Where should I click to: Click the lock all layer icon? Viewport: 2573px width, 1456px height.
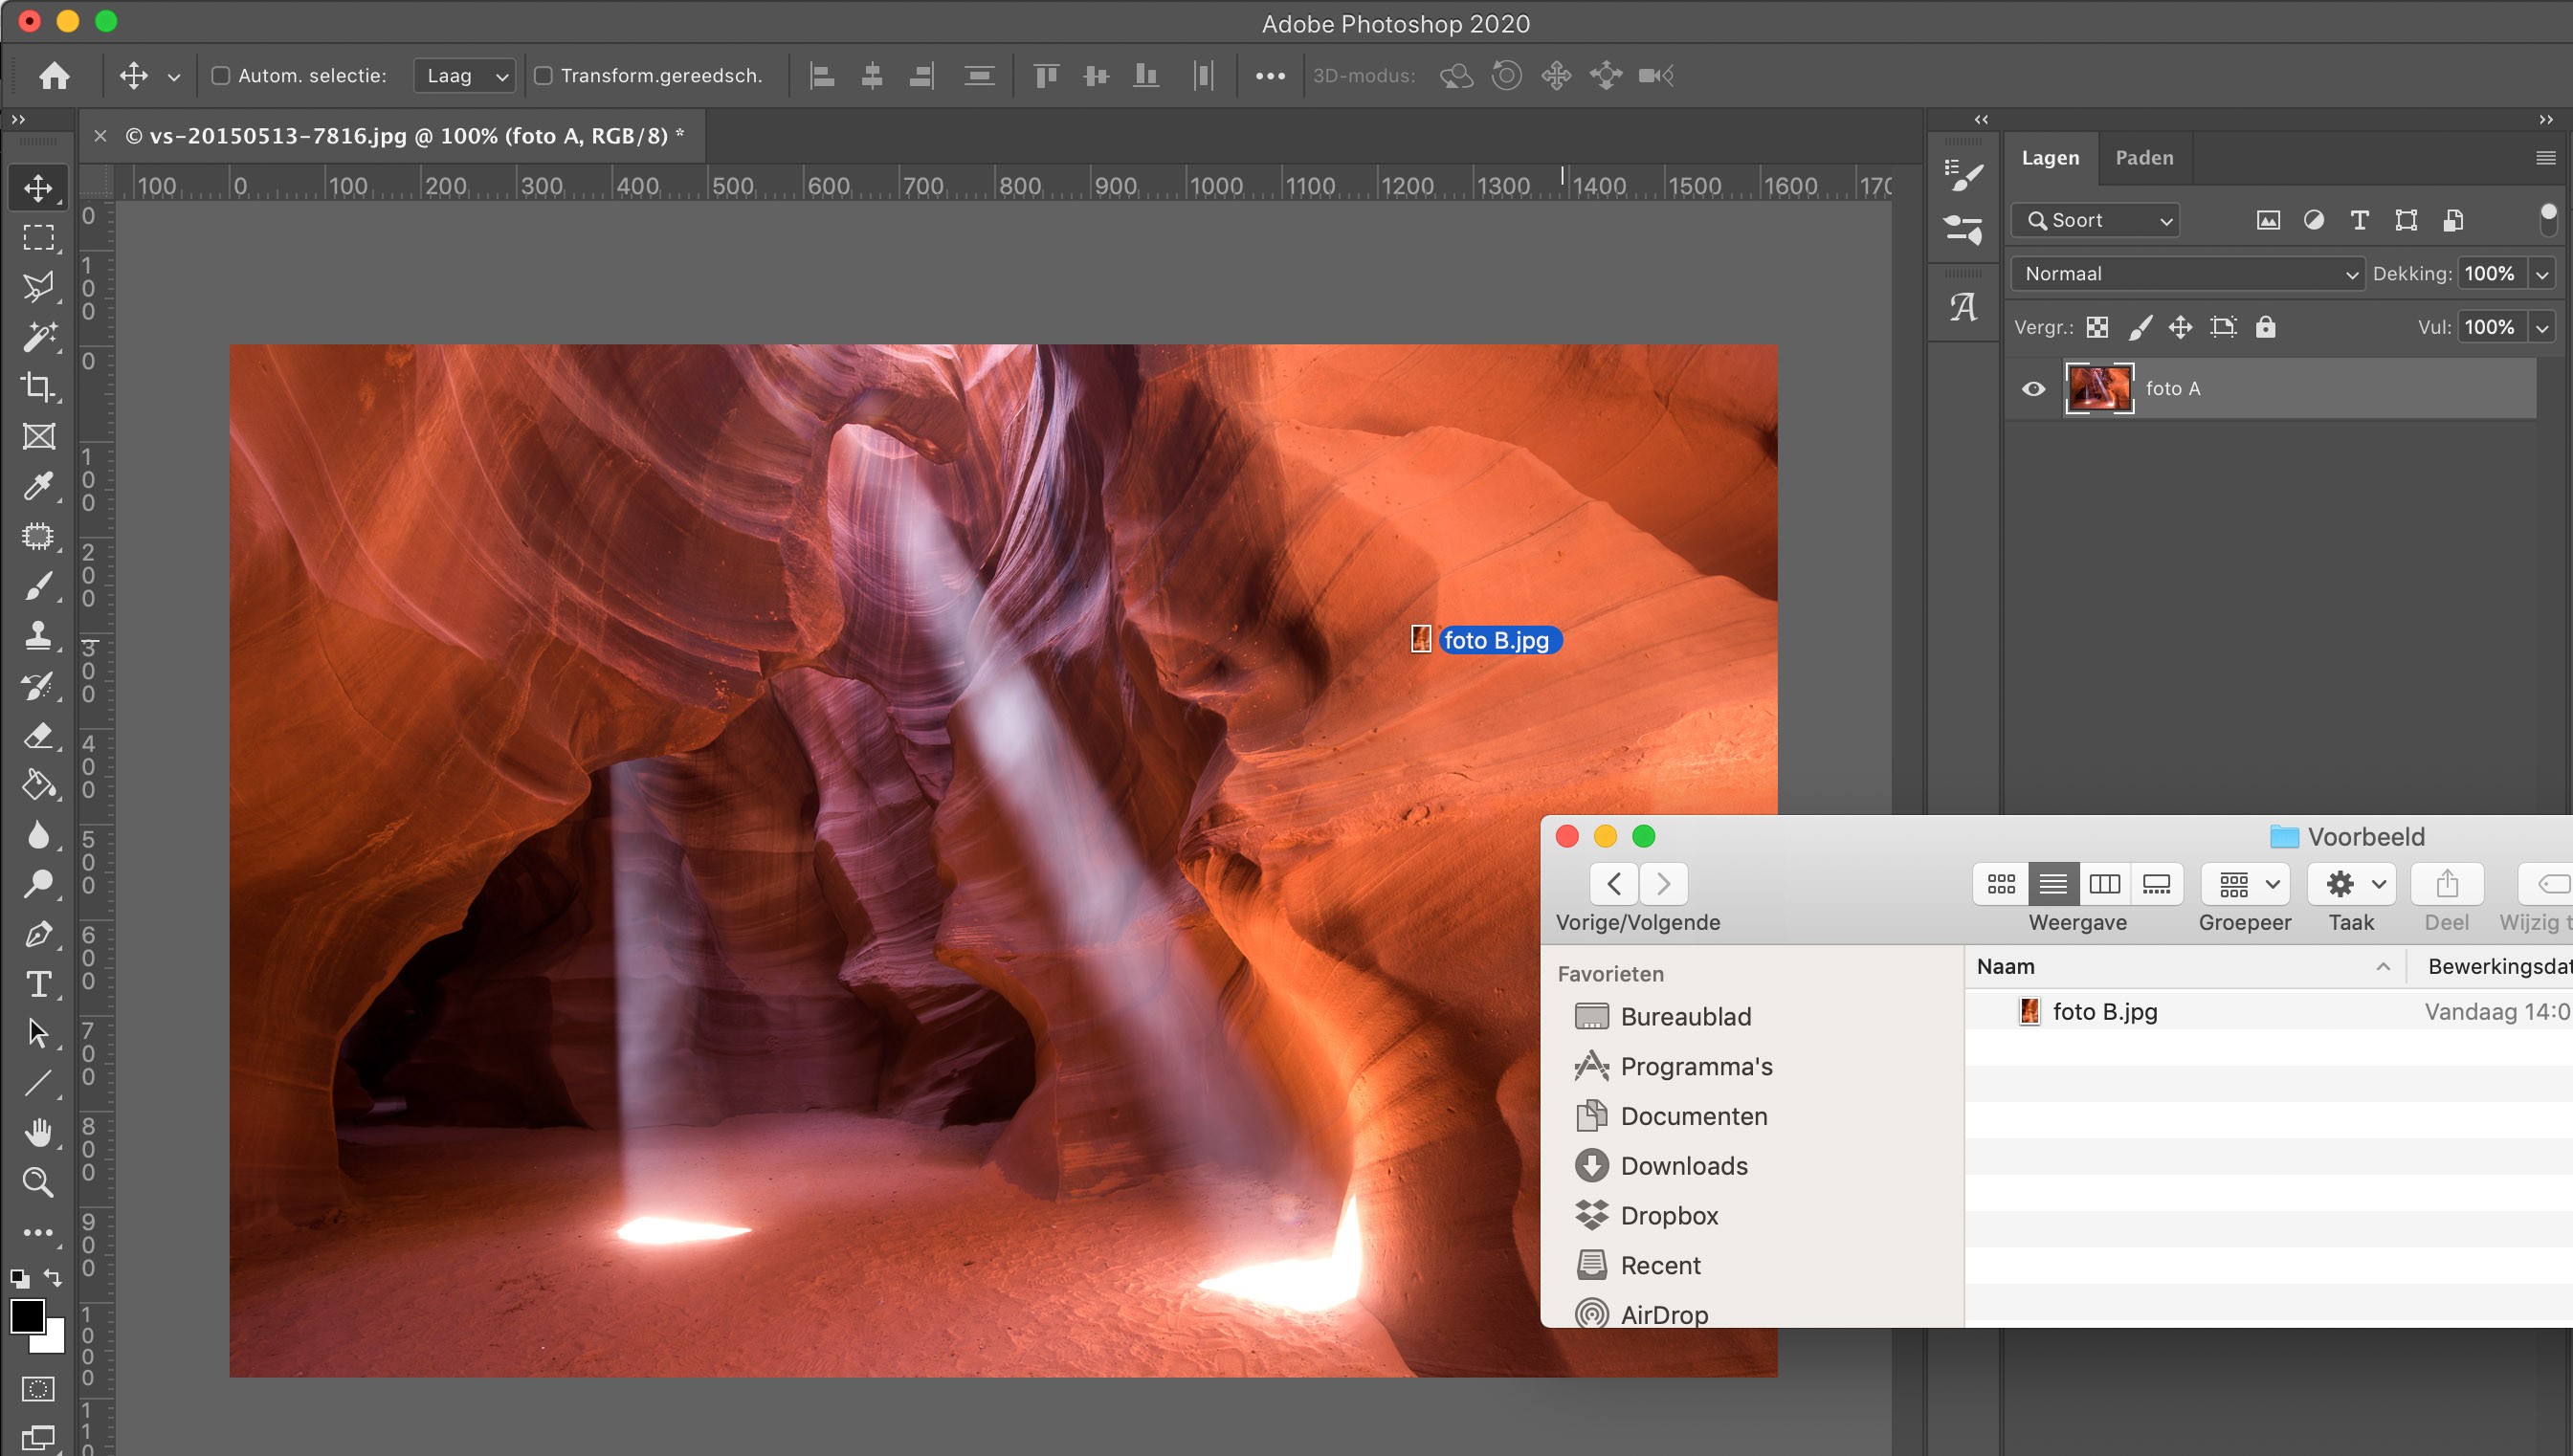tap(2265, 327)
